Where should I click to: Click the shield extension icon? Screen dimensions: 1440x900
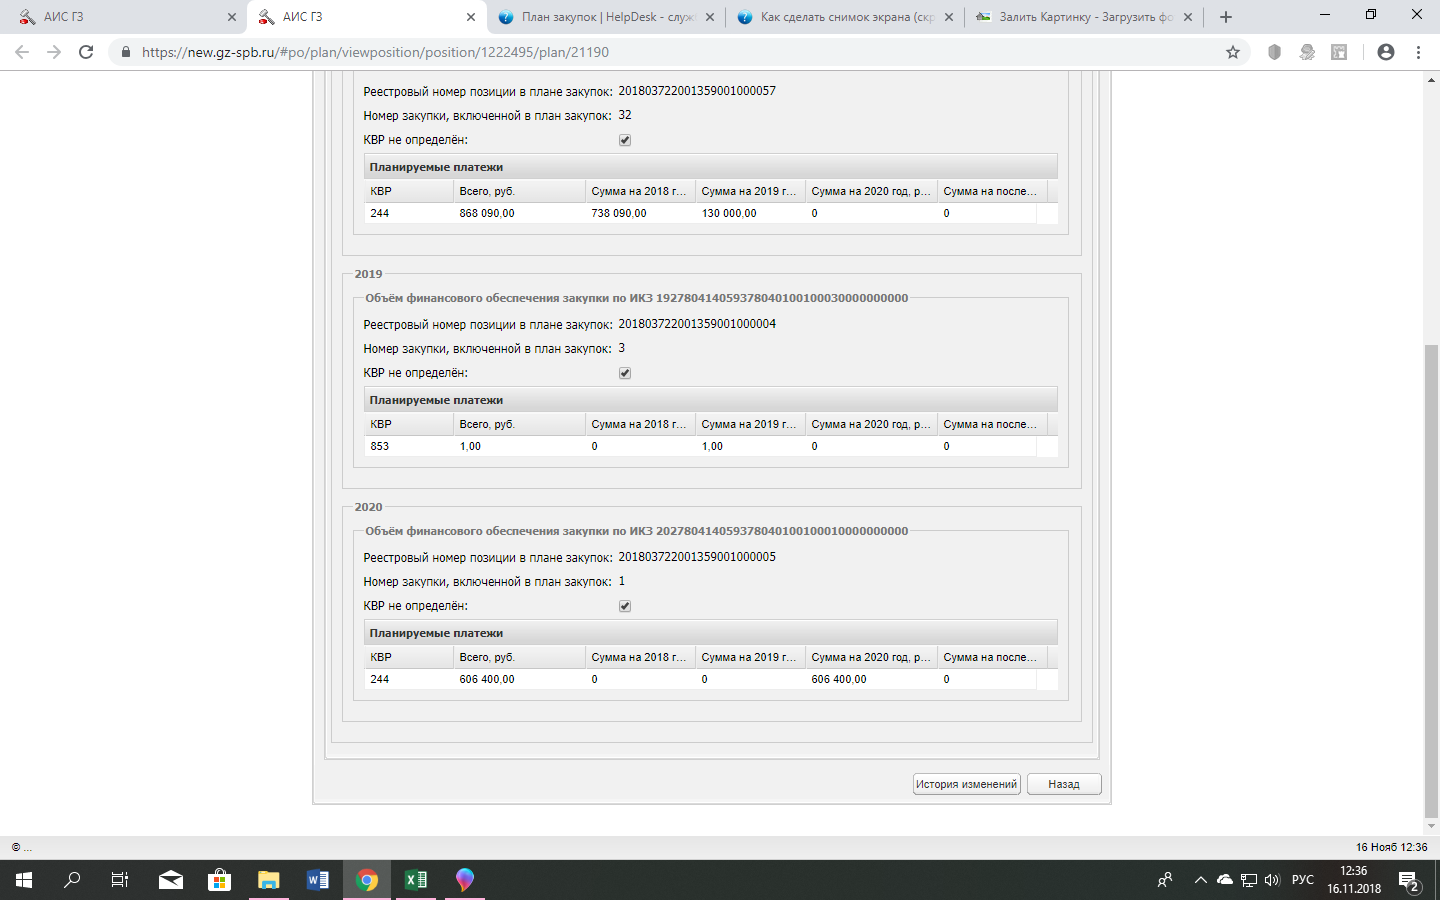[1274, 52]
